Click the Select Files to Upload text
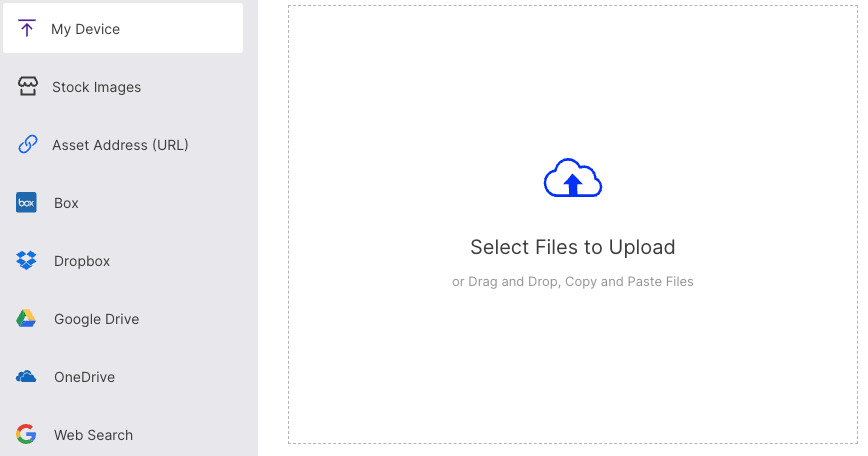 572,247
